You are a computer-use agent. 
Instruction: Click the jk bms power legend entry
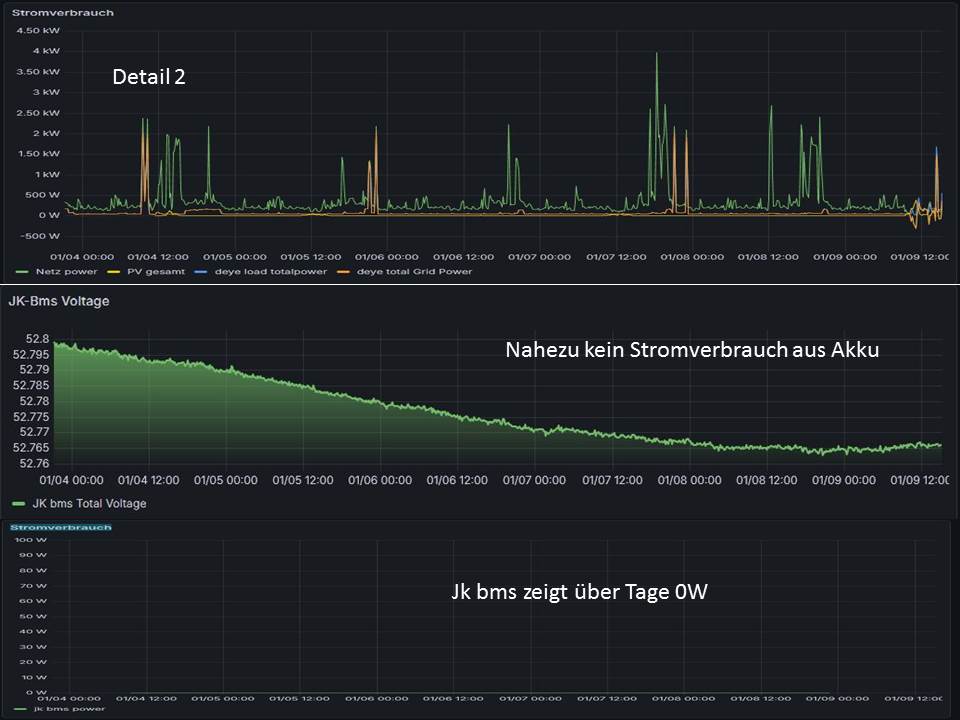tap(69, 709)
